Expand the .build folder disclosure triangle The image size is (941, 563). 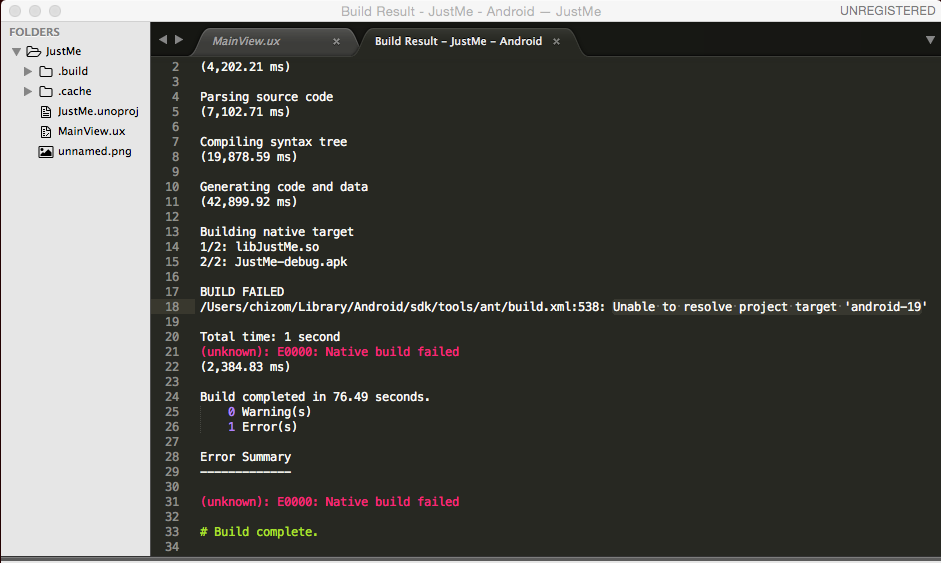28,72
